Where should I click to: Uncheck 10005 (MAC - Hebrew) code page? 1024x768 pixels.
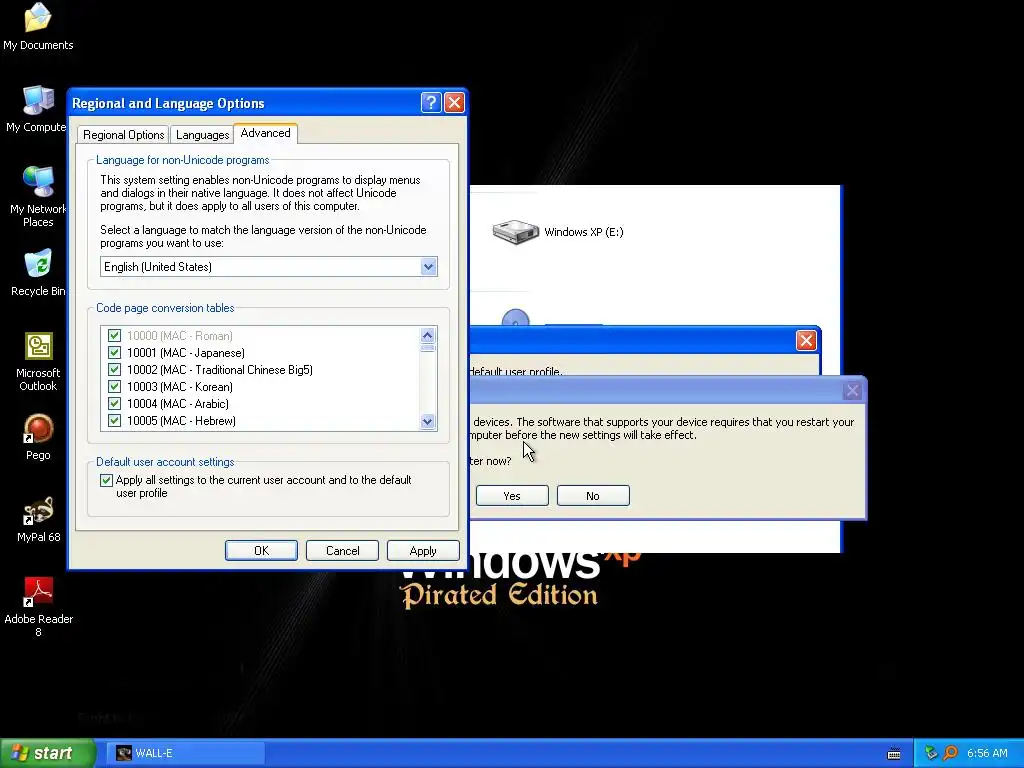114,421
